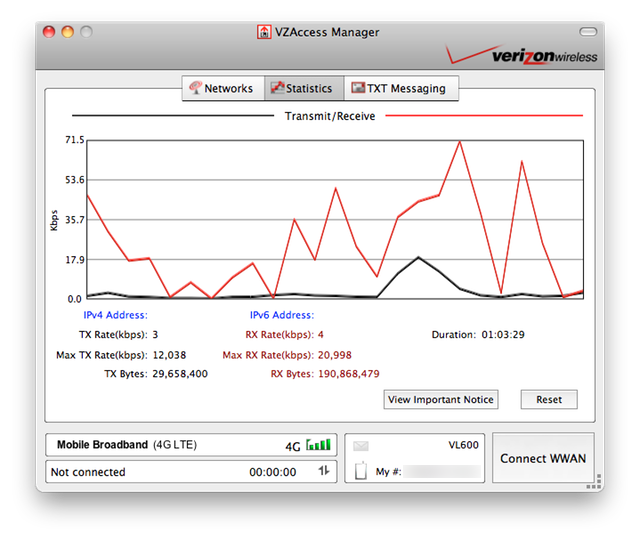Click the Max TX Rate value 12,038
The height and width of the screenshot is (541, 640).
click(x=169, y=355)
